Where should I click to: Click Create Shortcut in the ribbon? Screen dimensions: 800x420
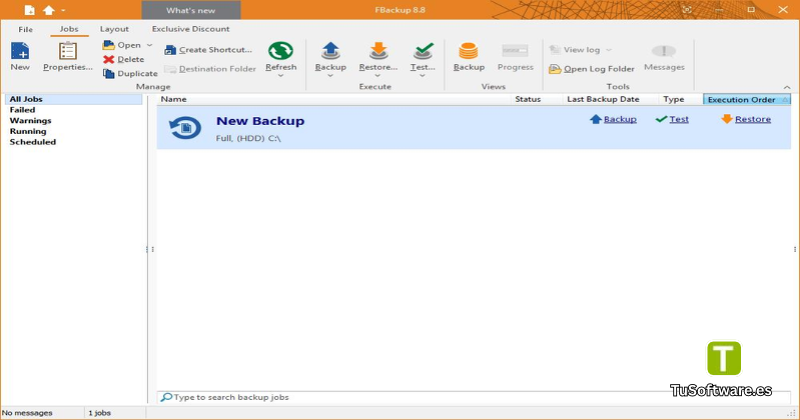(208, 50)
